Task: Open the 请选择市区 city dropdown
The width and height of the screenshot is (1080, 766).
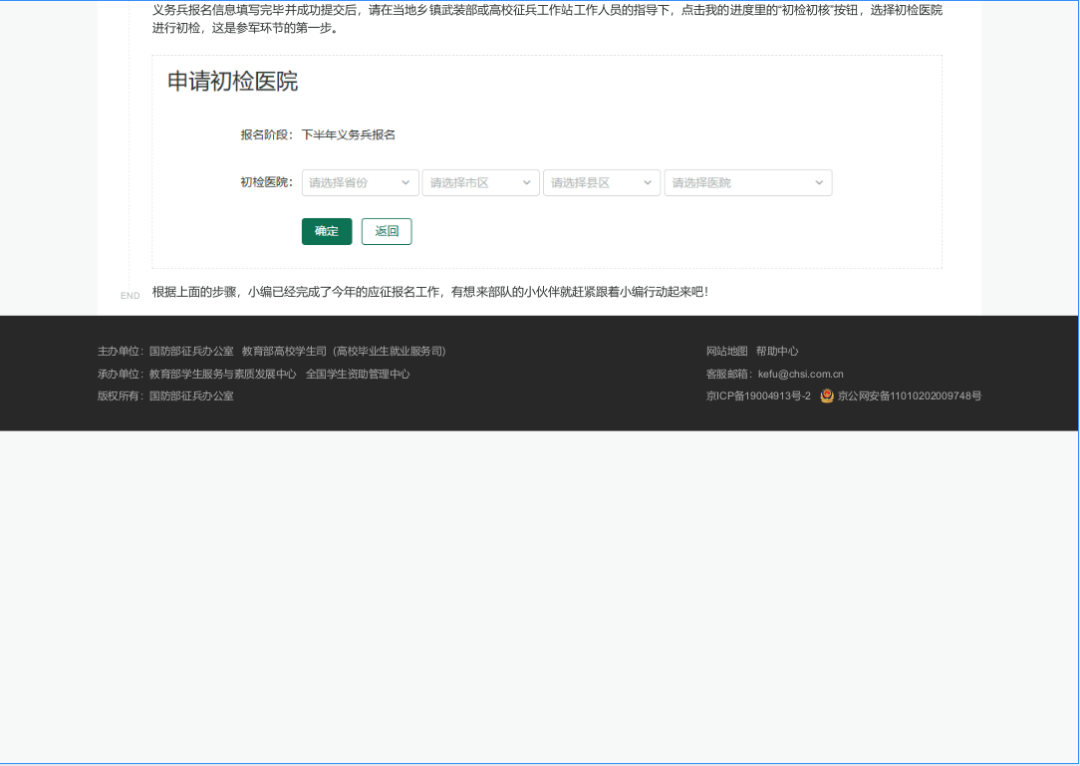Action: click(475, 182)
